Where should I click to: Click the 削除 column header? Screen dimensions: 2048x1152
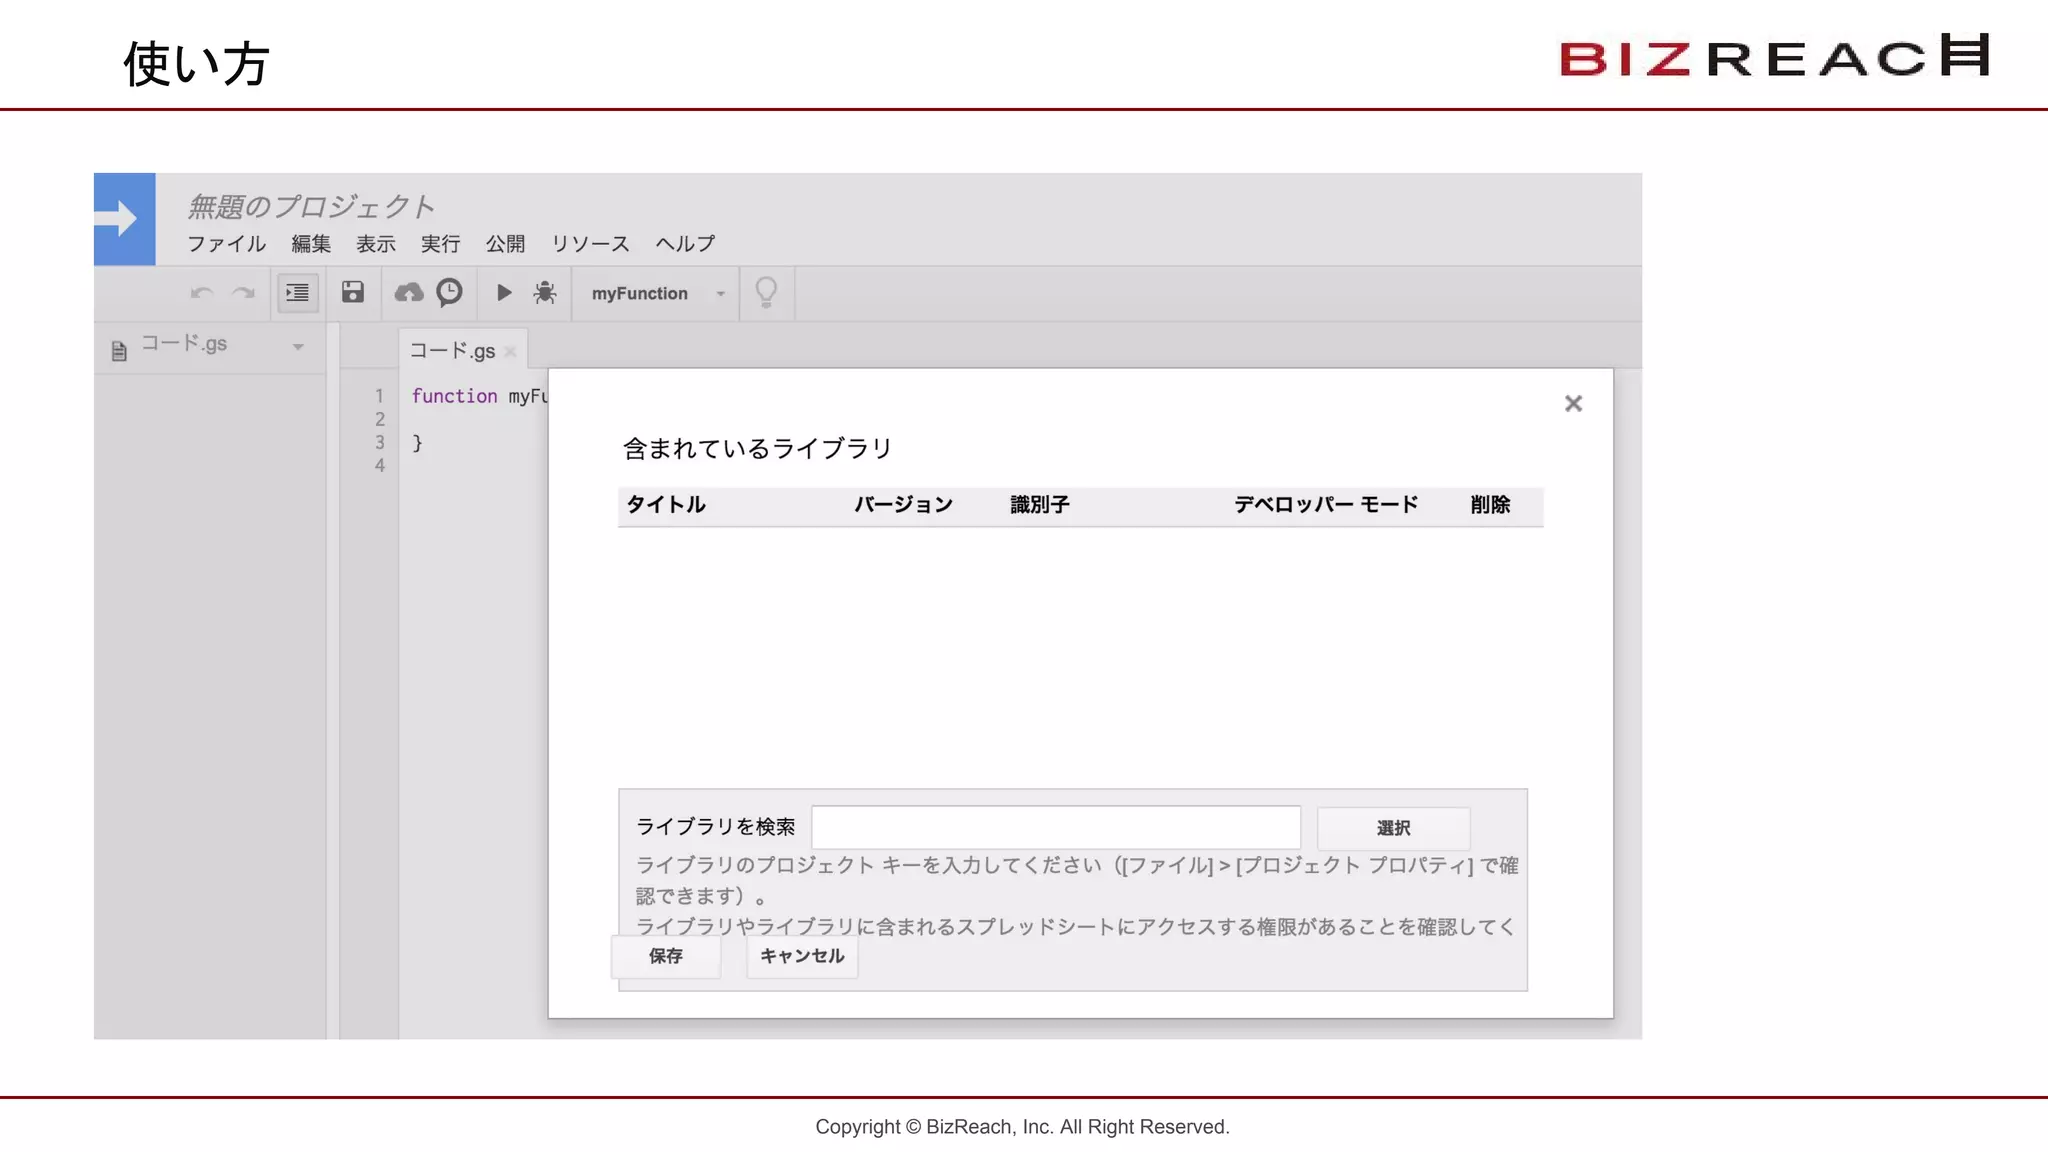pyautogui.click(x=1490, y=505)
